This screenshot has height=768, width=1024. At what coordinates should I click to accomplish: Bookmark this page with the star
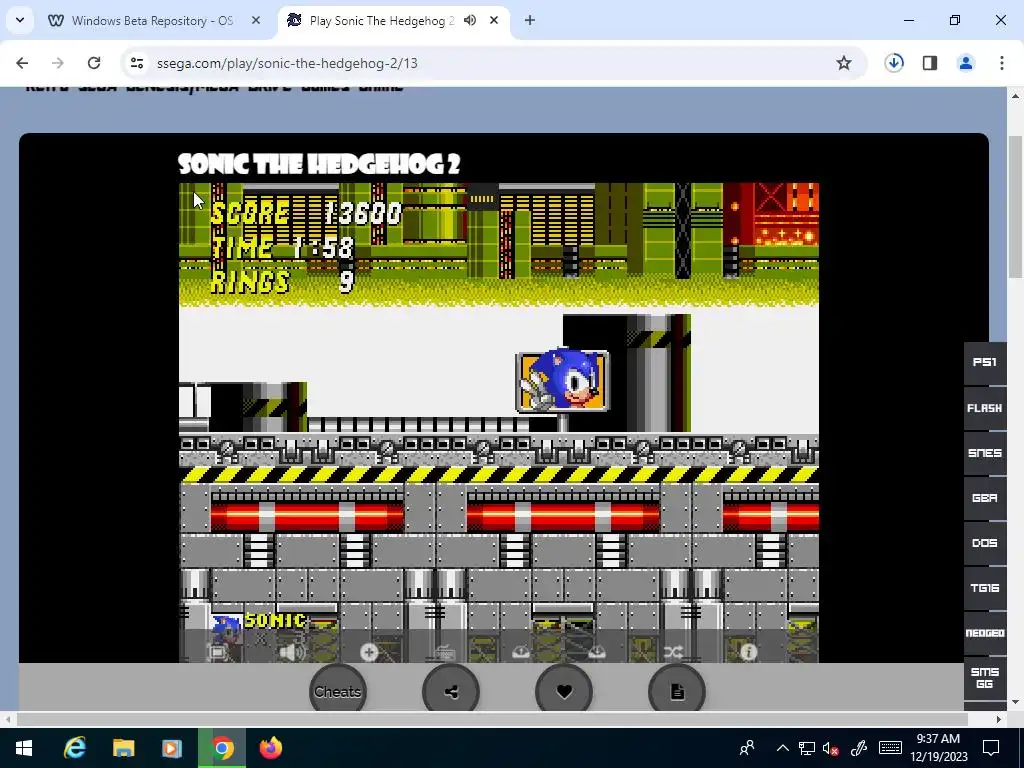click(x=844, y=63)
